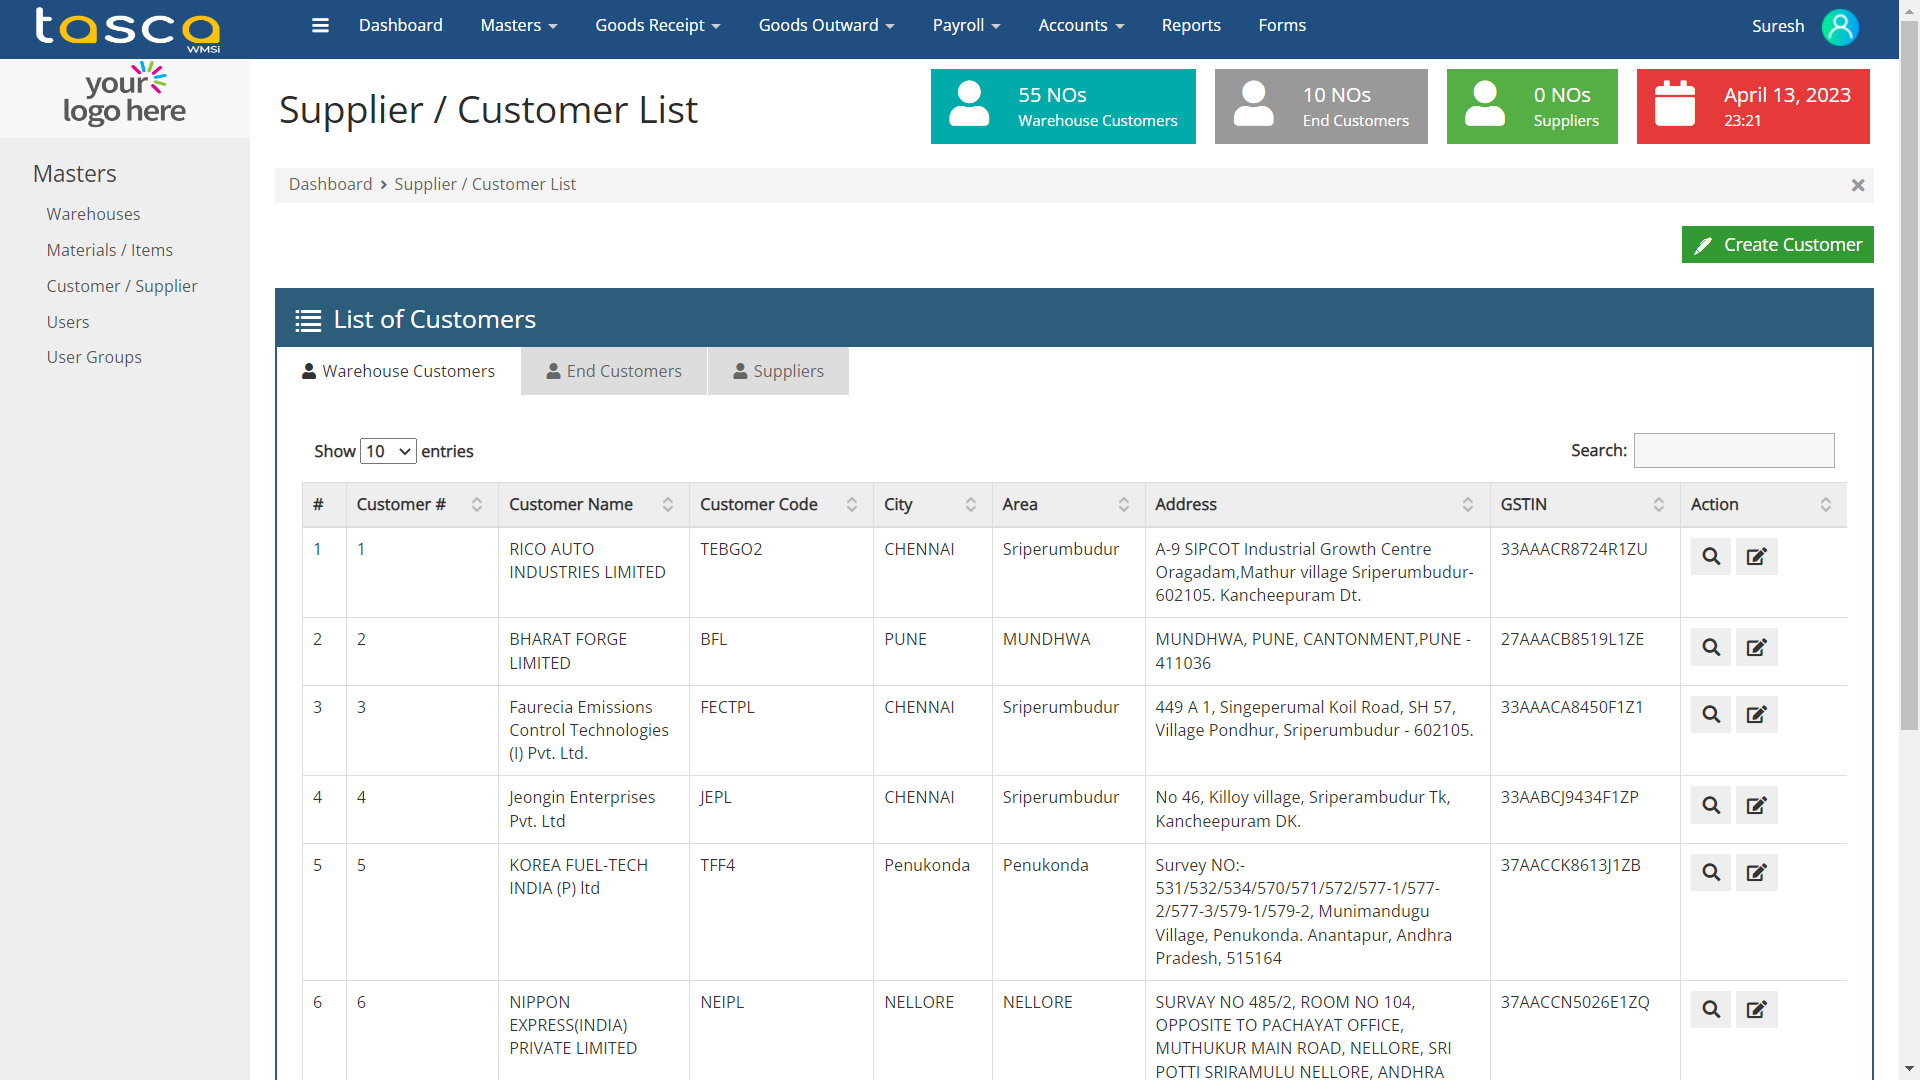View details of RICO AUTO INDUSTRIES row
Viewport: 1920px width, 1080px height.
click(1711, 556)
